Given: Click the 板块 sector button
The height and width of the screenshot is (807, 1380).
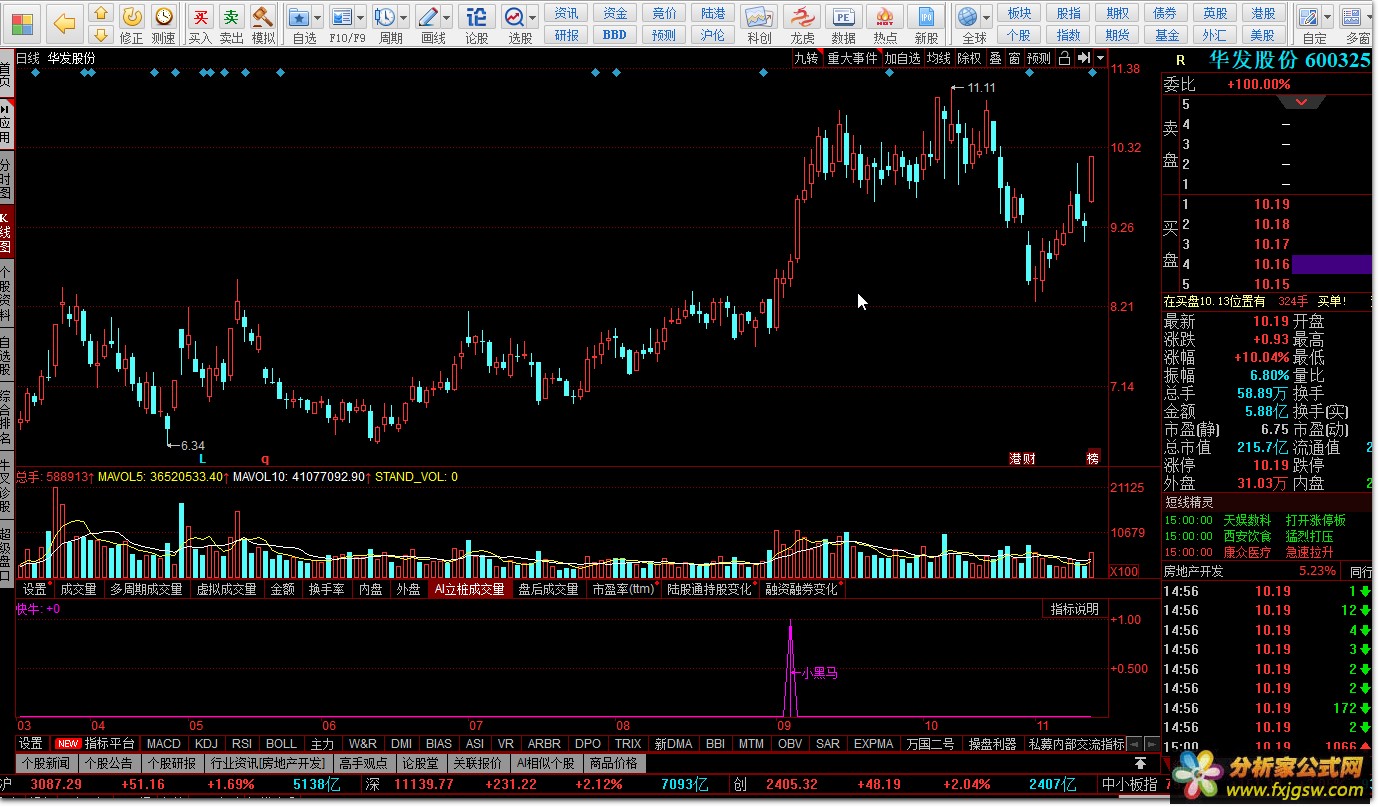Looking at the screenshot, I should tap(1019, 13).
